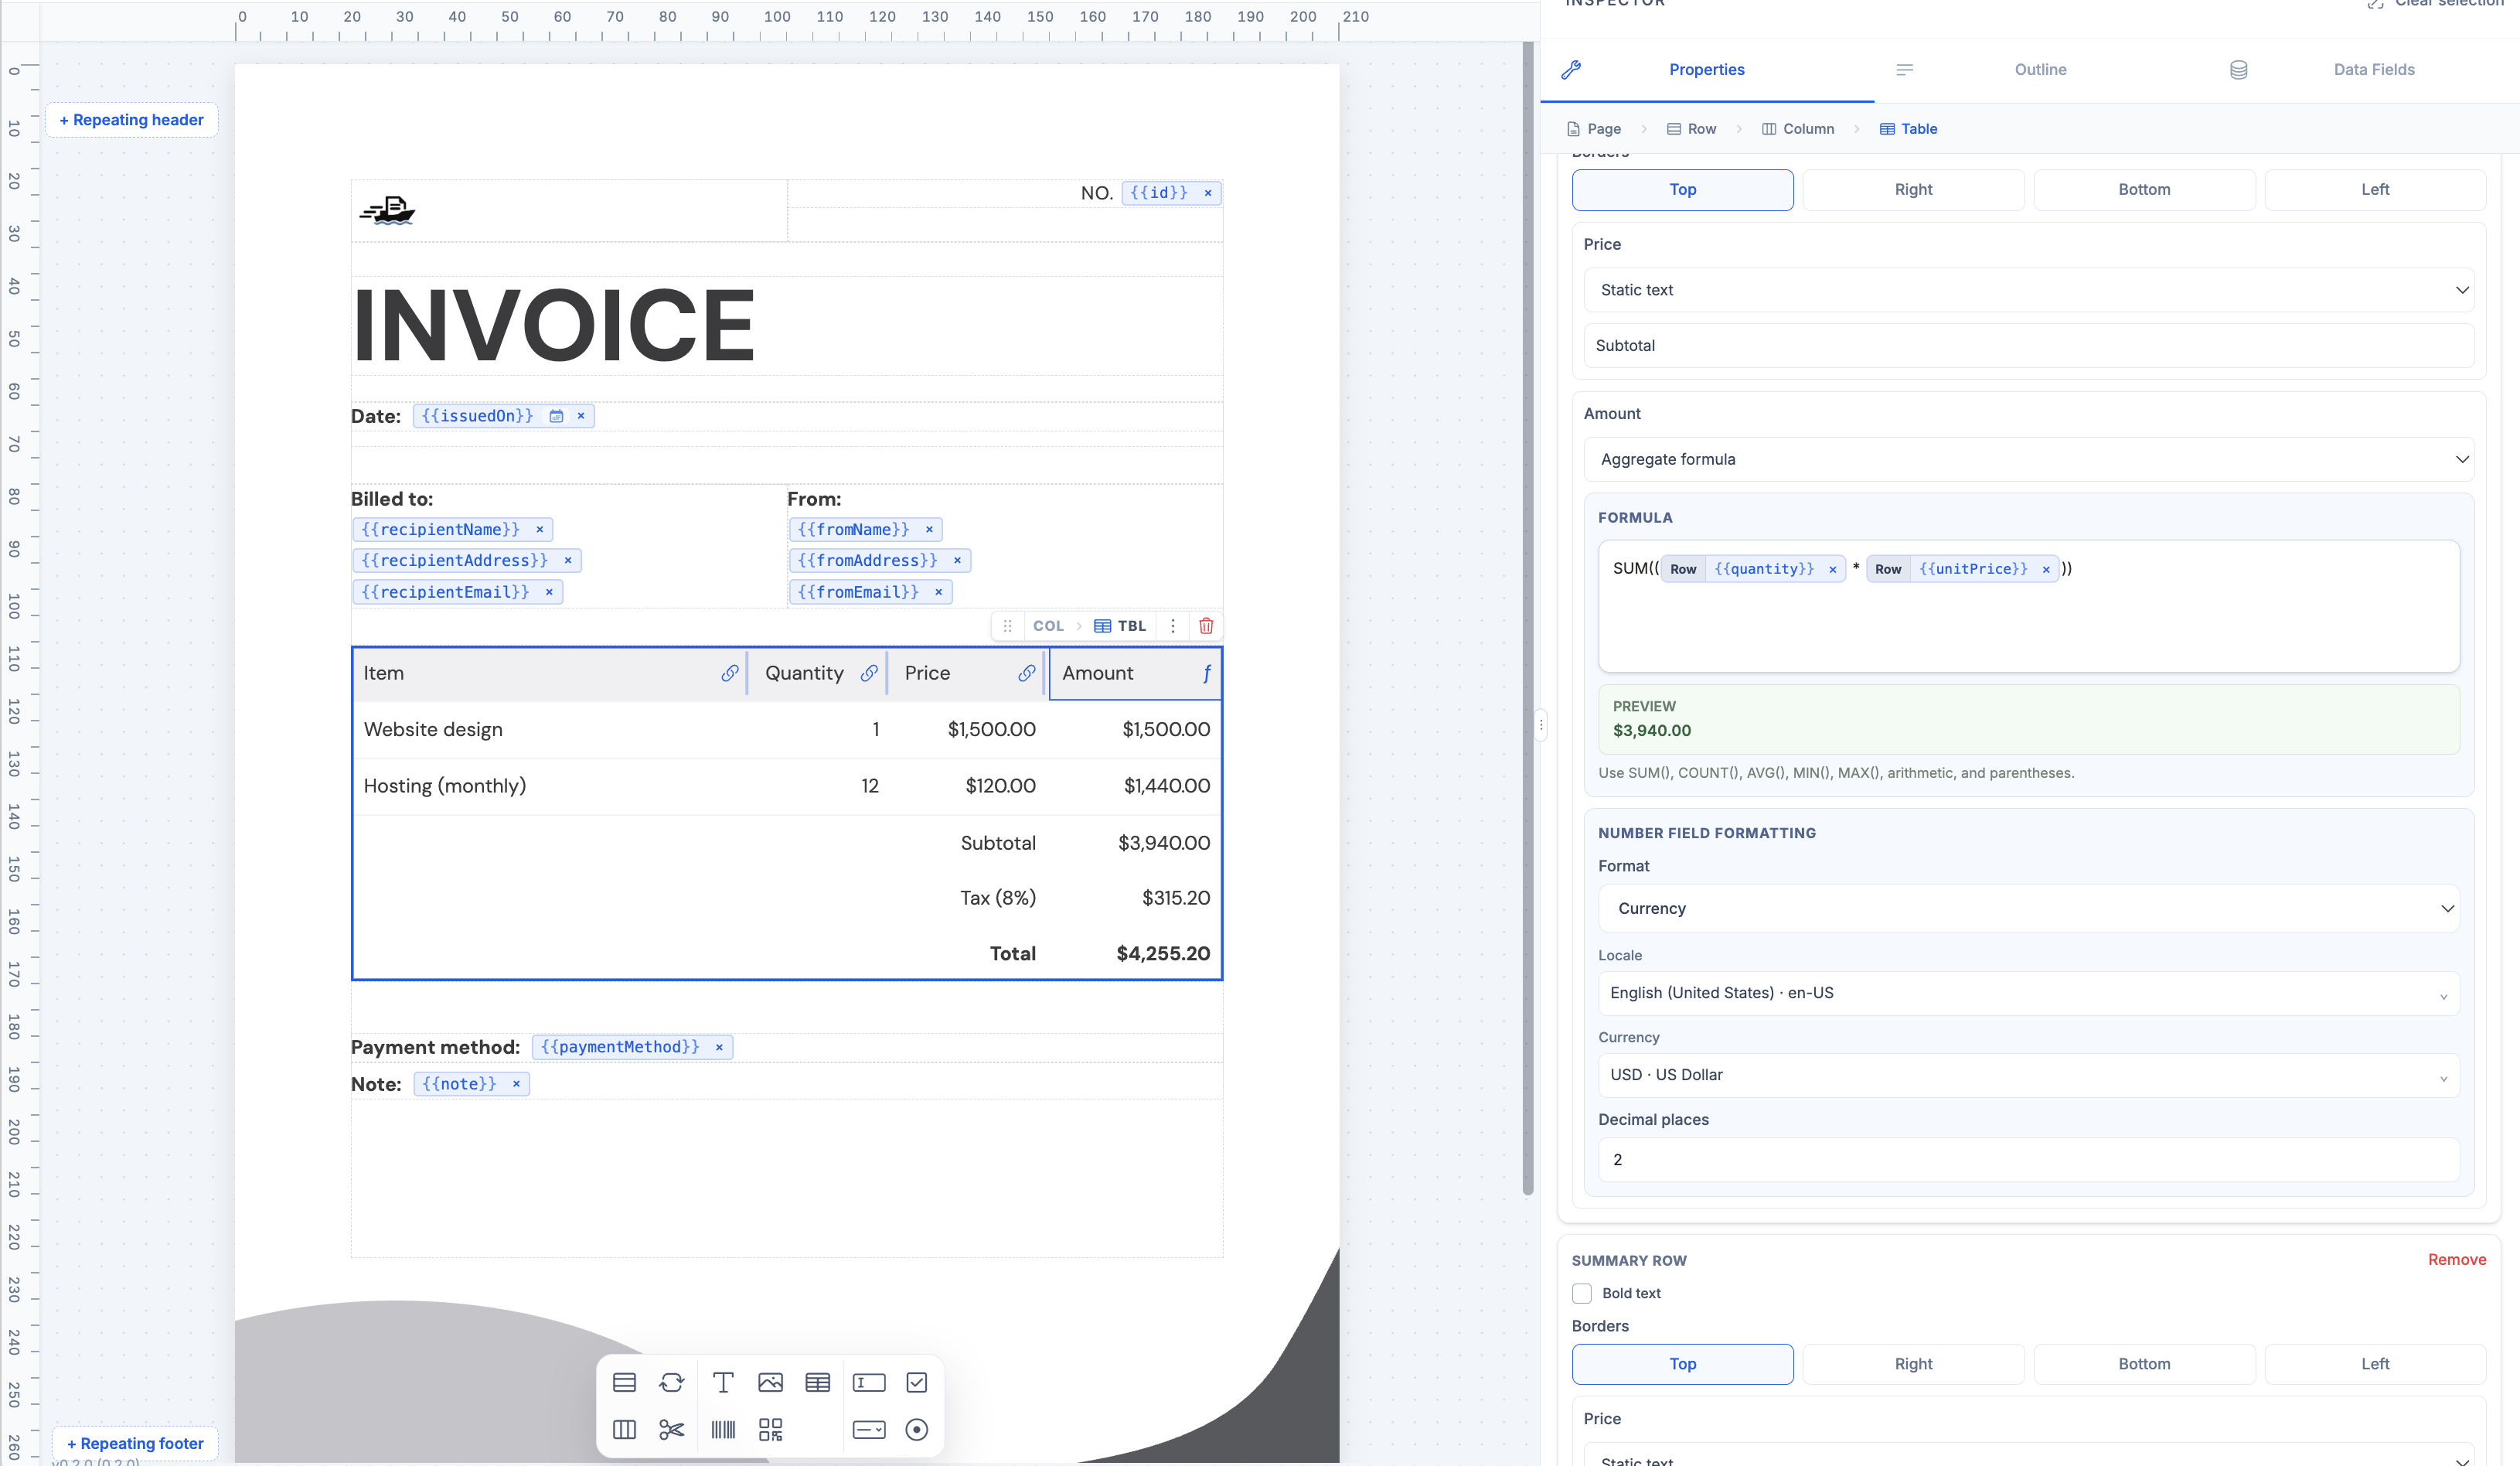Add a column layout element from toolbar
Viewport: 2520px width, 1466px height.
coord(624,1429)
